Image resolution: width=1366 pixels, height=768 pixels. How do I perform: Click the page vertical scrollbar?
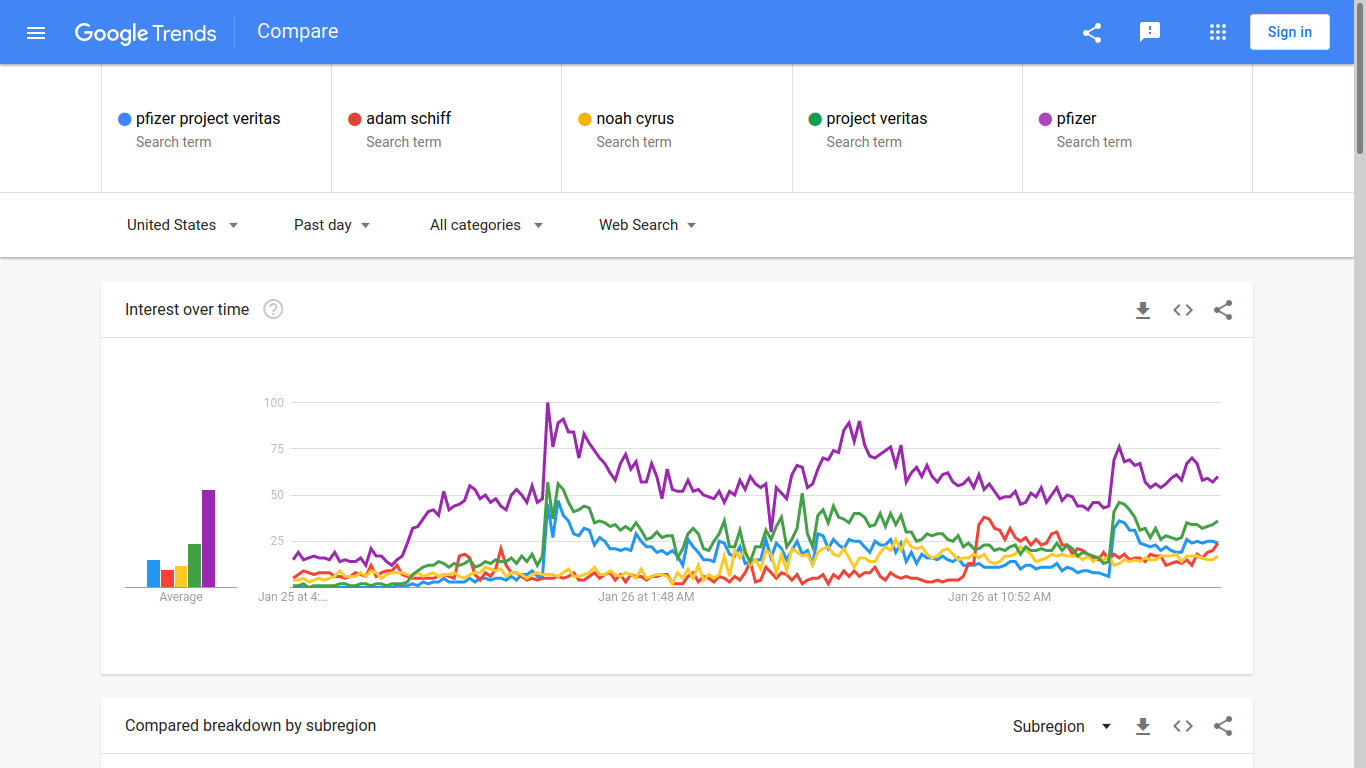point(1360,78)
